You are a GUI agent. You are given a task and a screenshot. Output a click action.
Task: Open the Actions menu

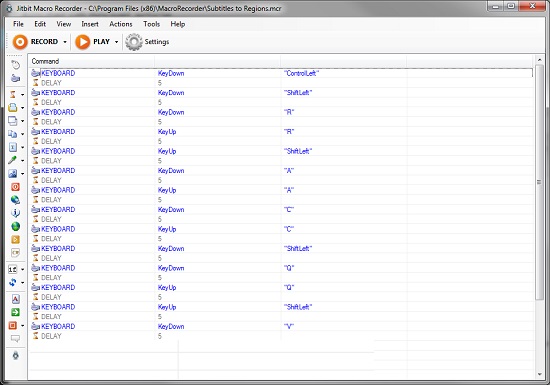pyautogui.click(x=121, y=24)
